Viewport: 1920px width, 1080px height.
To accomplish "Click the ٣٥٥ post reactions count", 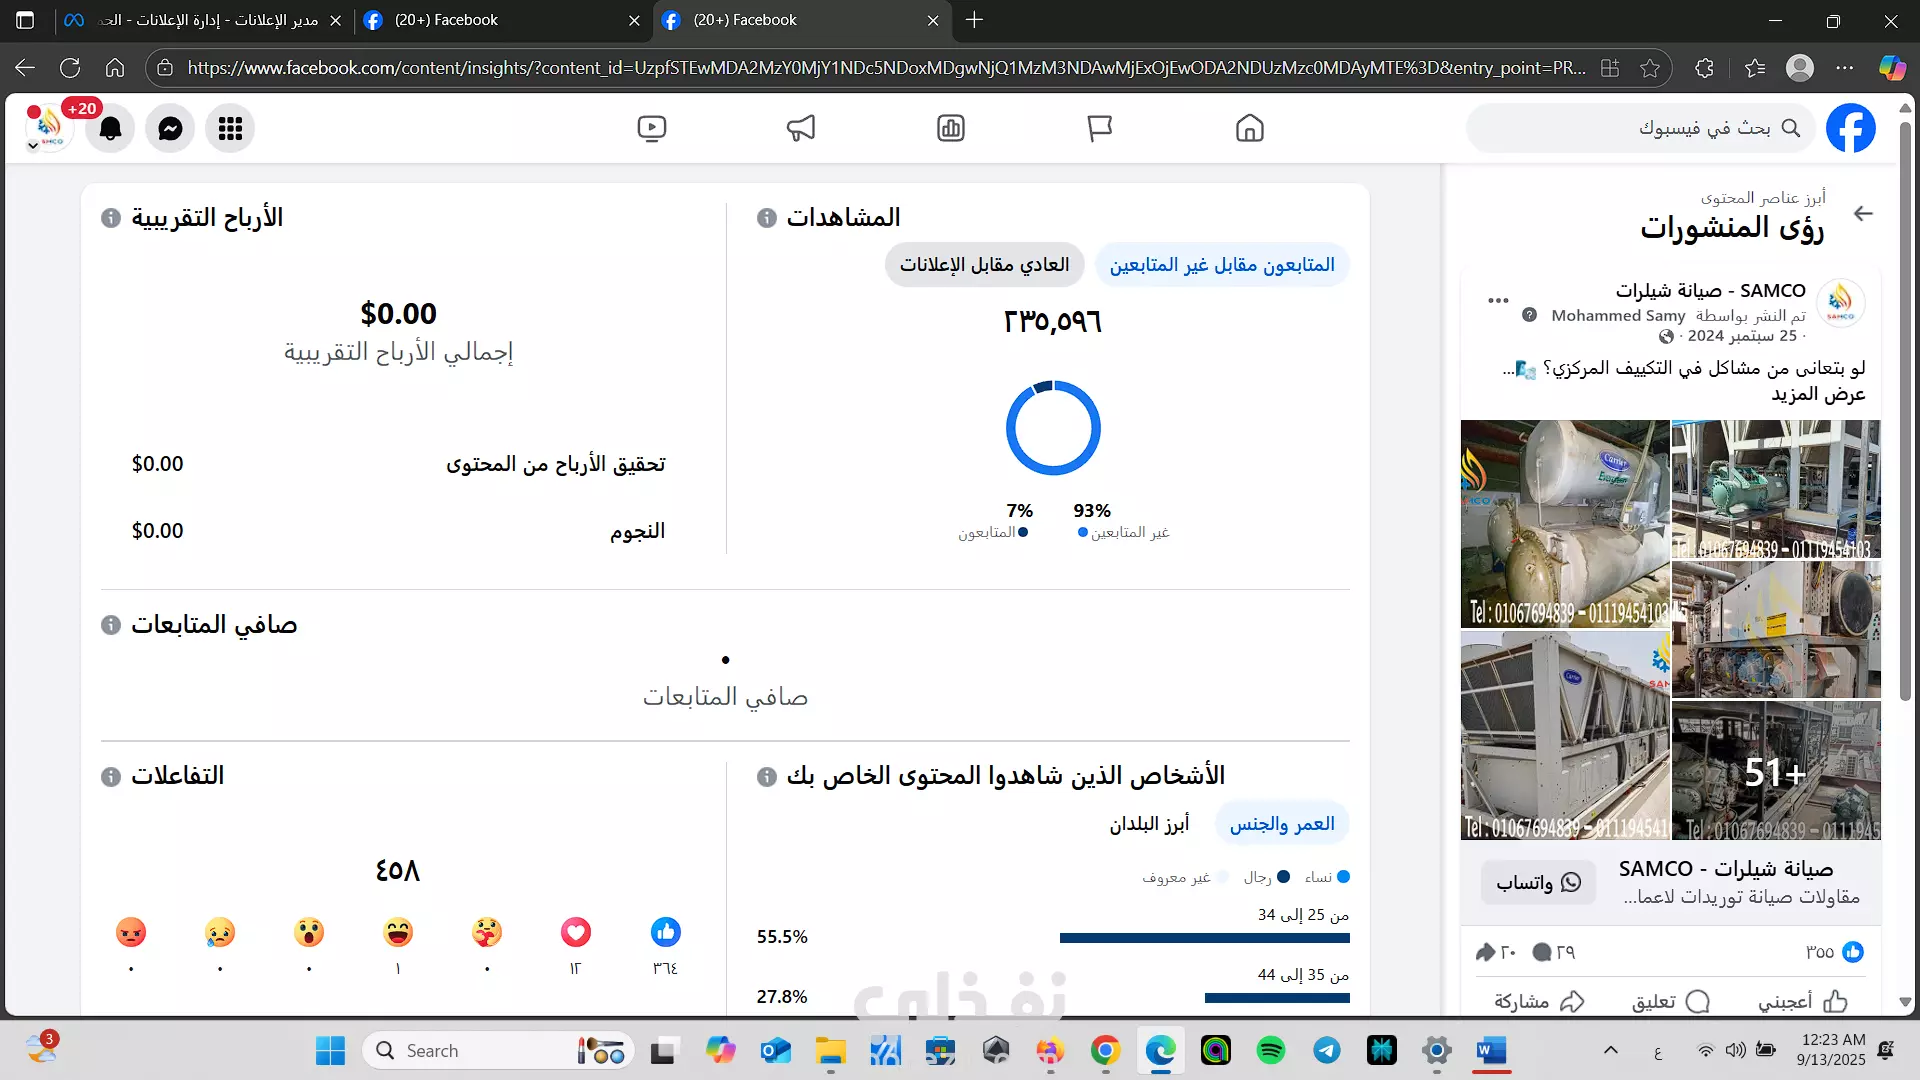I will [x=1820, y=953].
